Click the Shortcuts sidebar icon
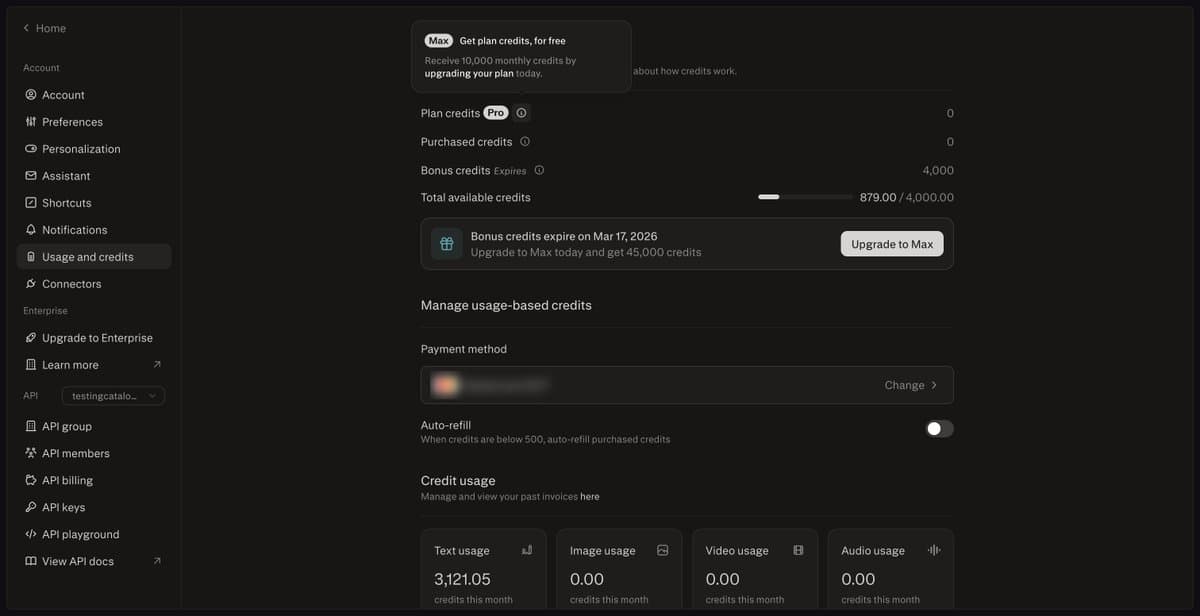This screenshot has width=1200, height=616. (x=32, y=202)
